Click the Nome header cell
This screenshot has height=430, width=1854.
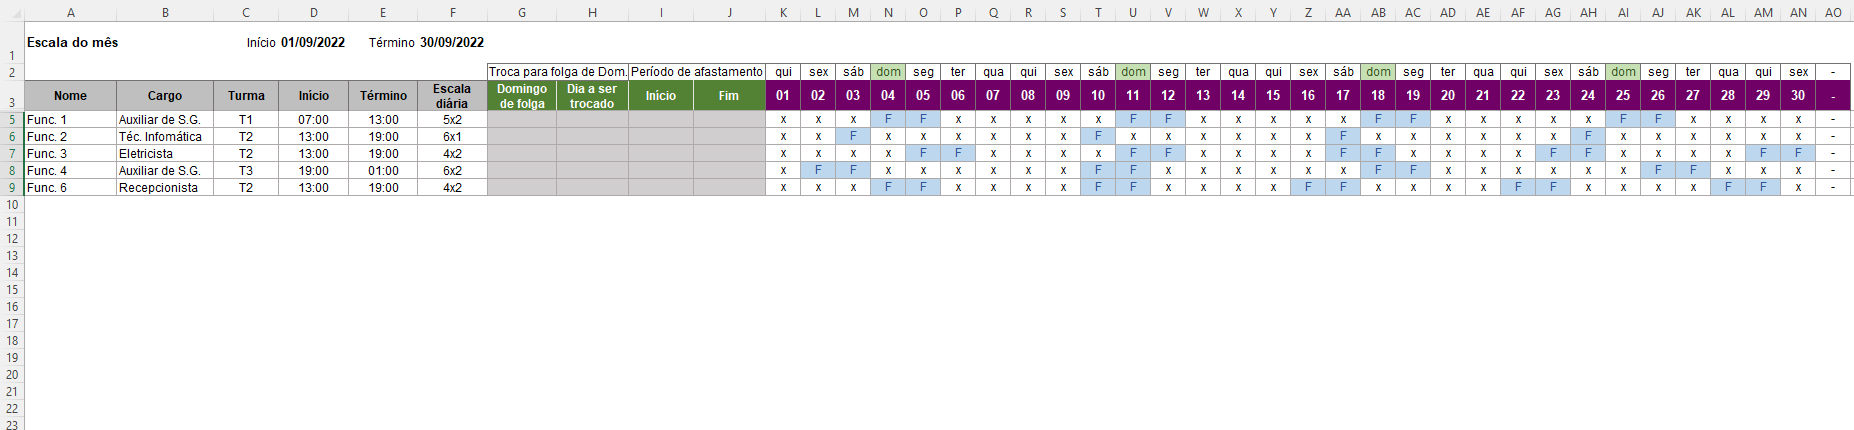tap(70, 96)
